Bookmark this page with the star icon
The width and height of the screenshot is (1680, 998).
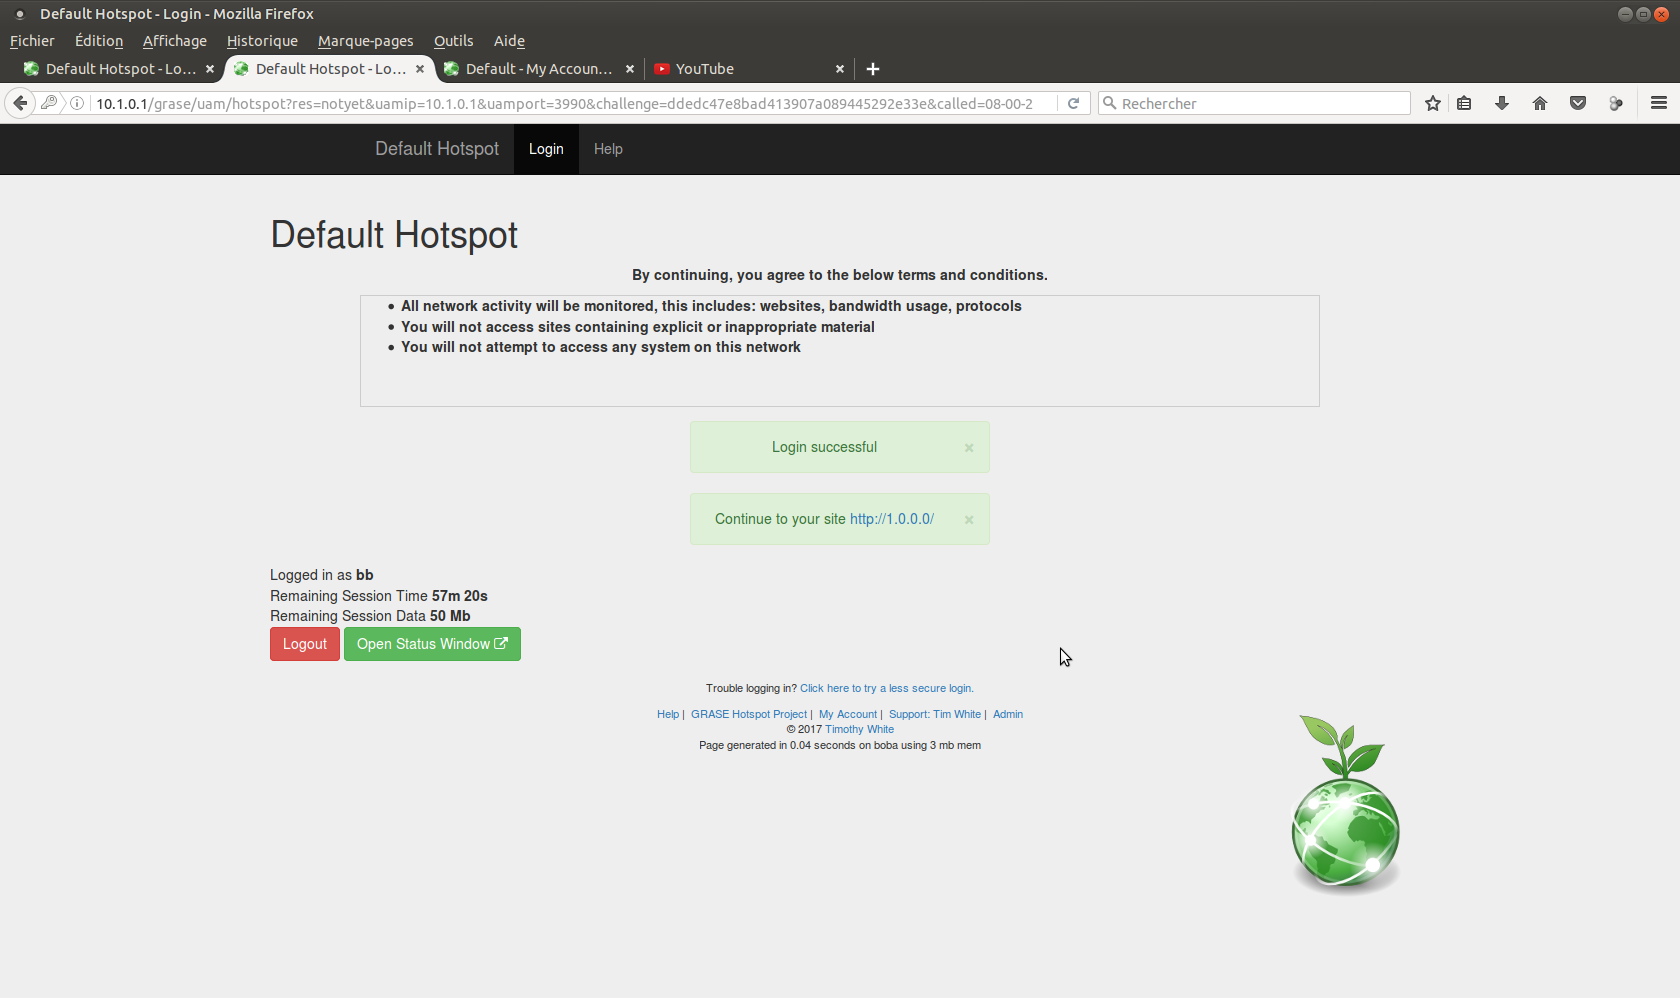pyautogui.click(x=1433, y=103)
